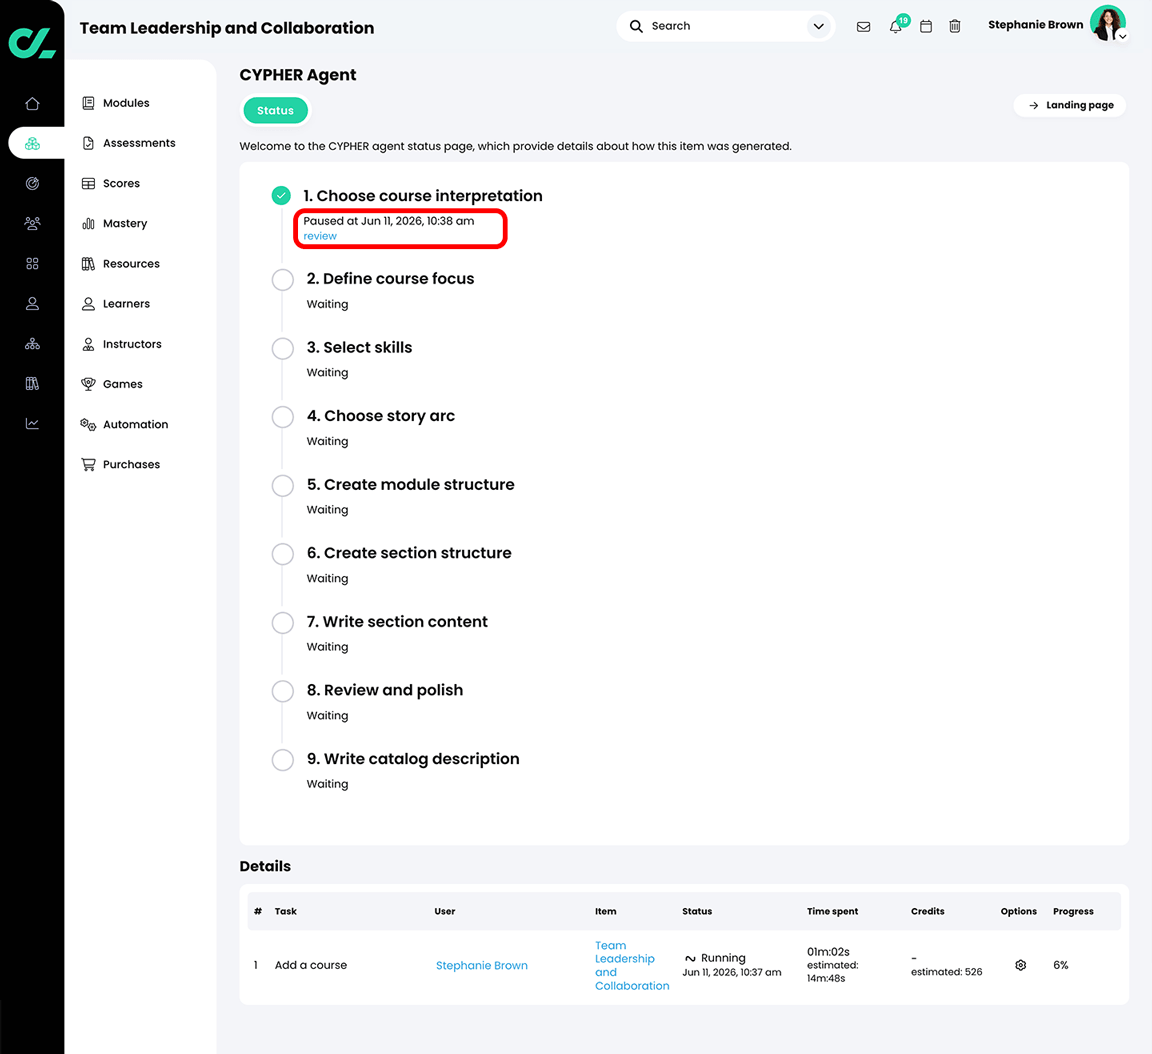Click the Paused at Jun 11, 2026 text
Screen dimensions: 1152x1054
(389, 221)
